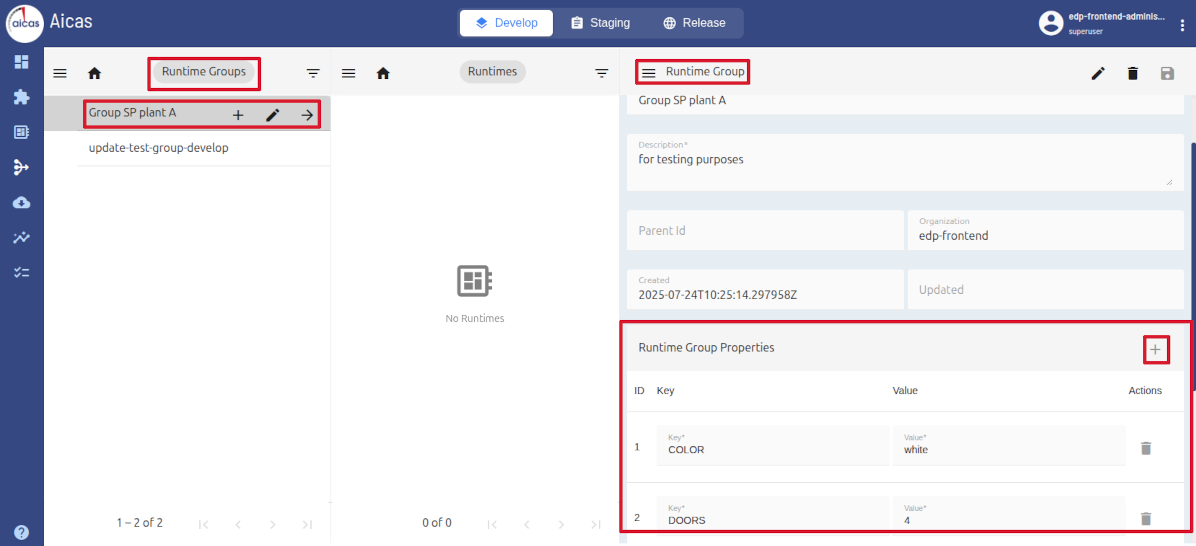Click the Runtimes chip label

tap(493, 72)
